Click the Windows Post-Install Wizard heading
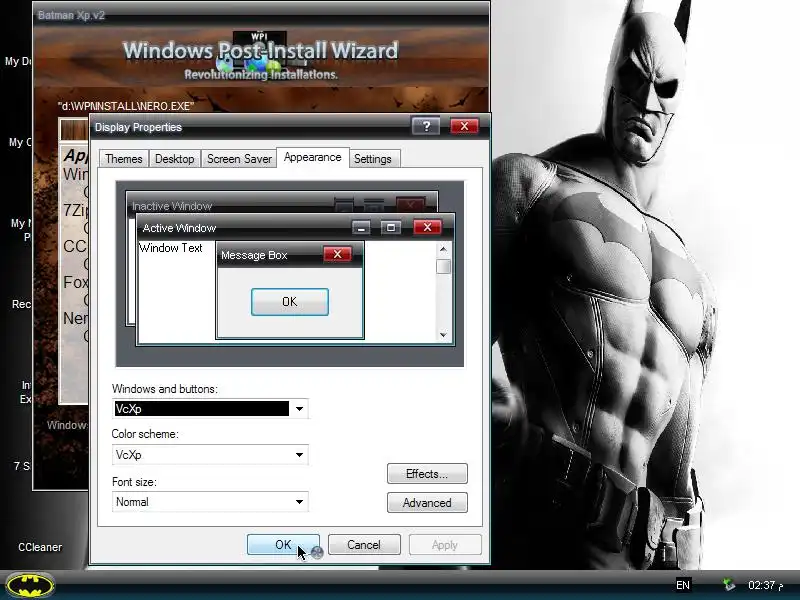The width and height of the screenshot is (800, 600). coord(261,51)
